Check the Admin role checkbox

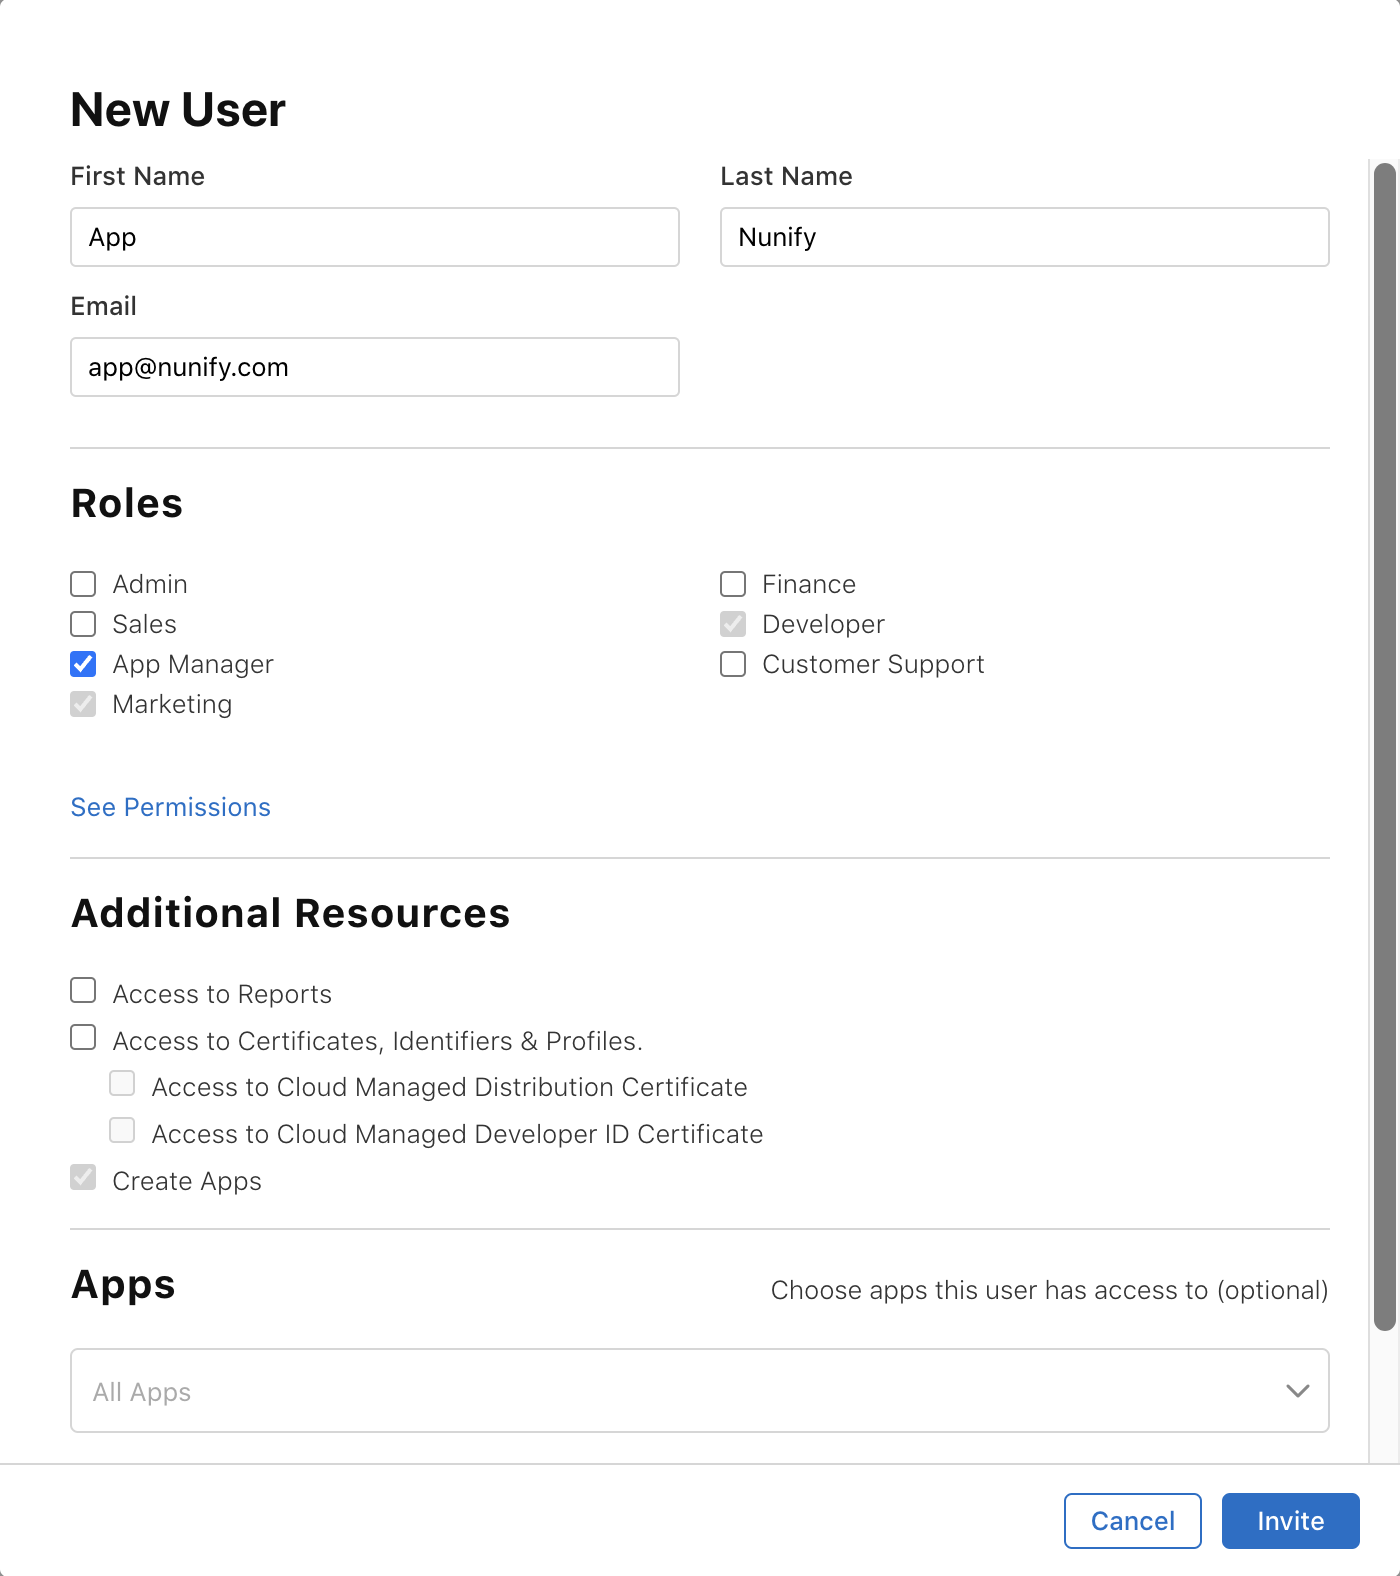[84, 584]
